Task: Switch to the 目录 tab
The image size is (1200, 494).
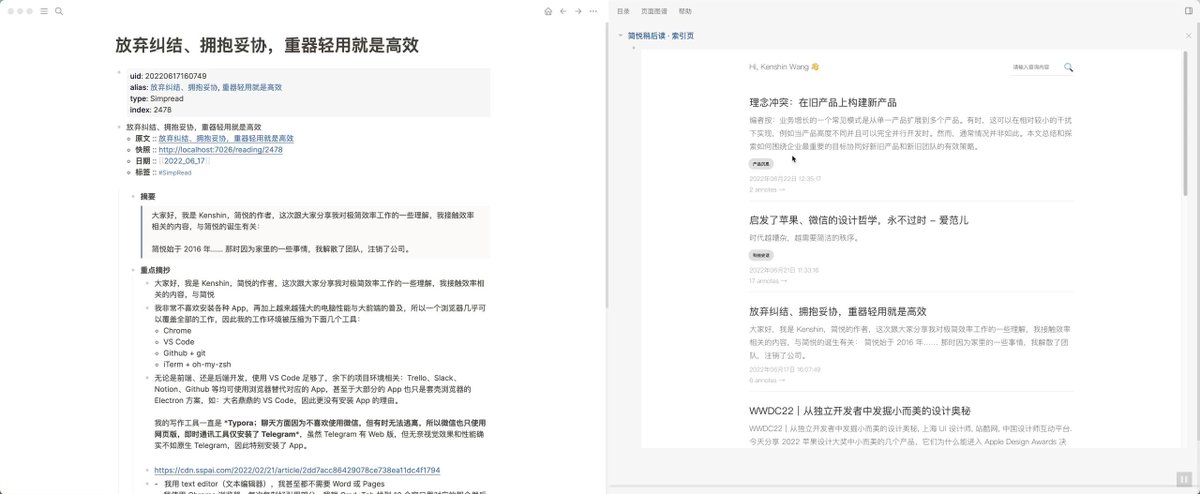Action: (623, 11)
